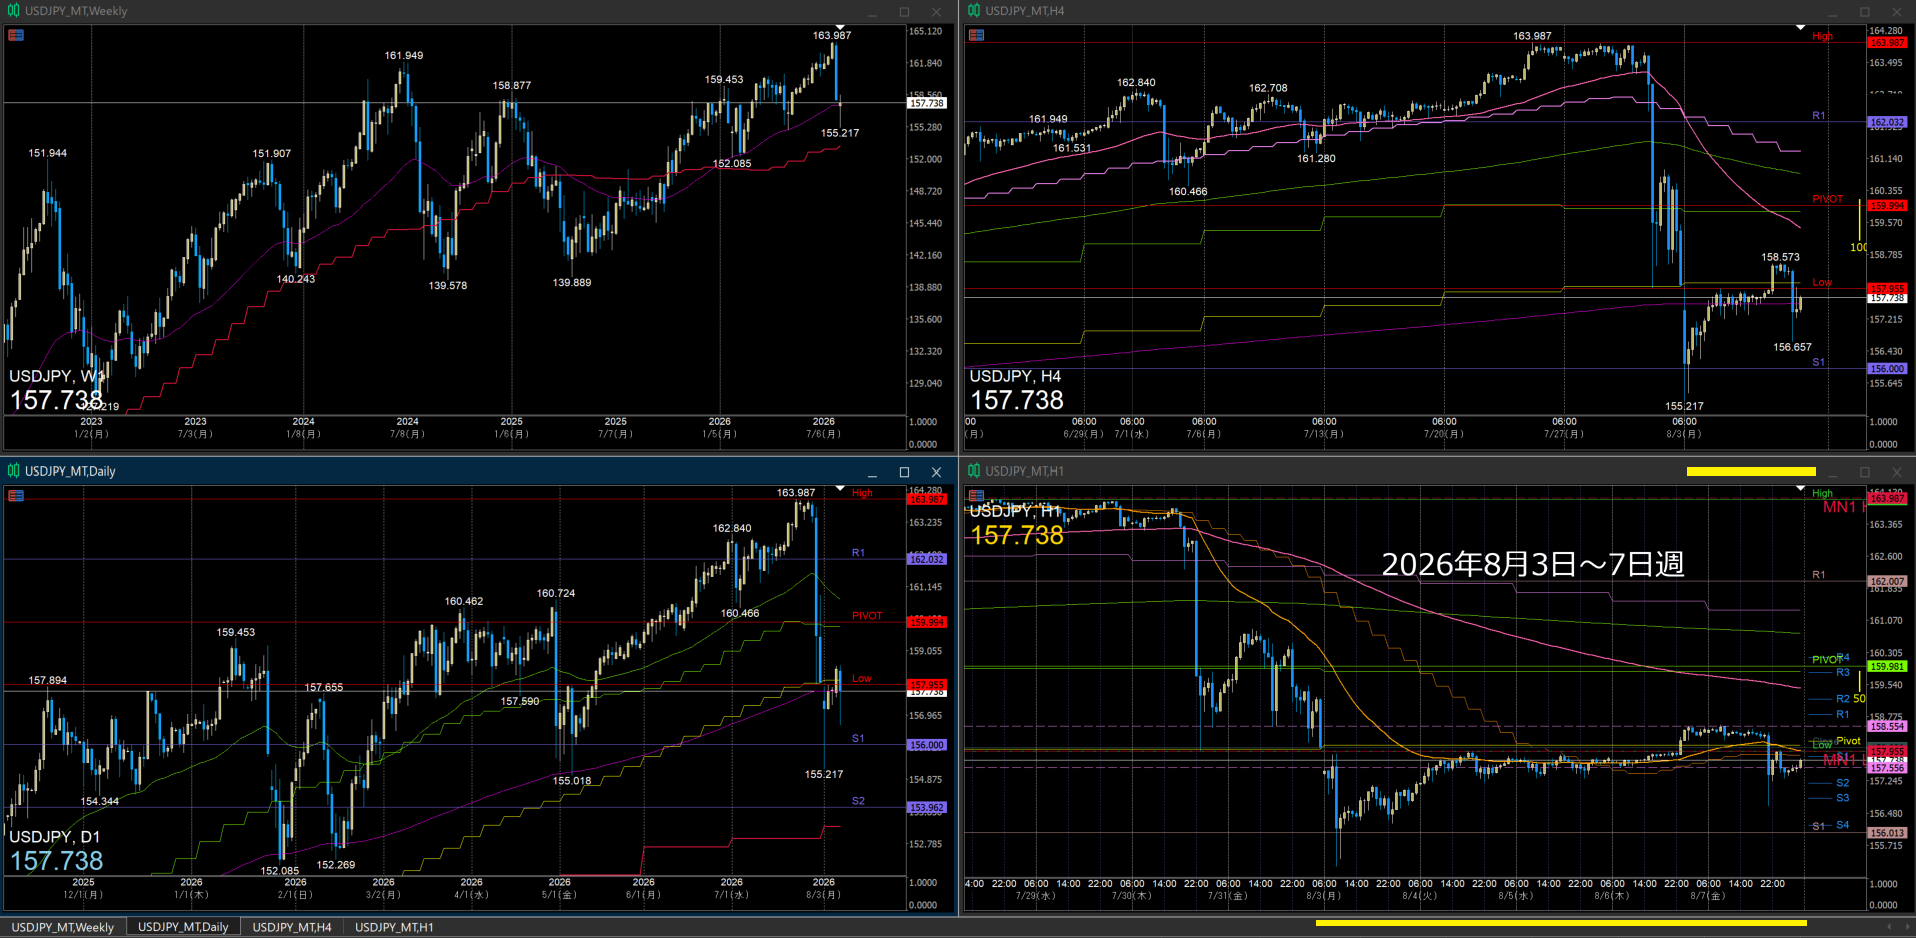Open the one-click trading panel icon on the H1 chart
This screenshot has width=1916, height=938.
(x=976, y=496)
